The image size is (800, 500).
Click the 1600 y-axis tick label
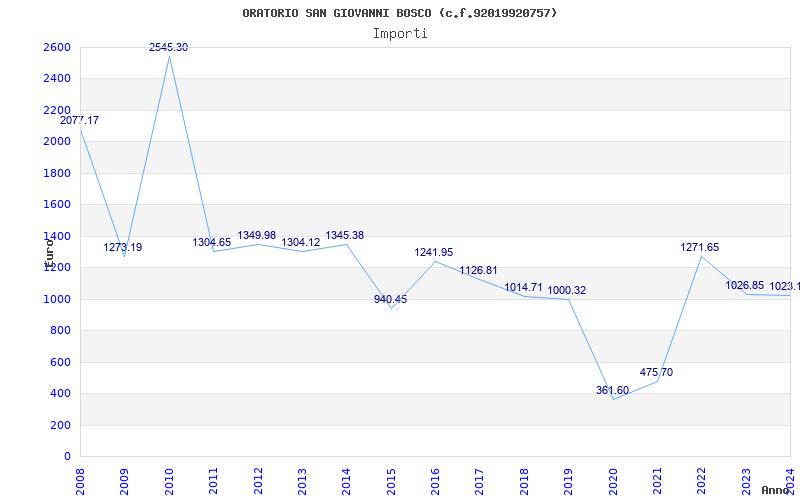(57, 205)
